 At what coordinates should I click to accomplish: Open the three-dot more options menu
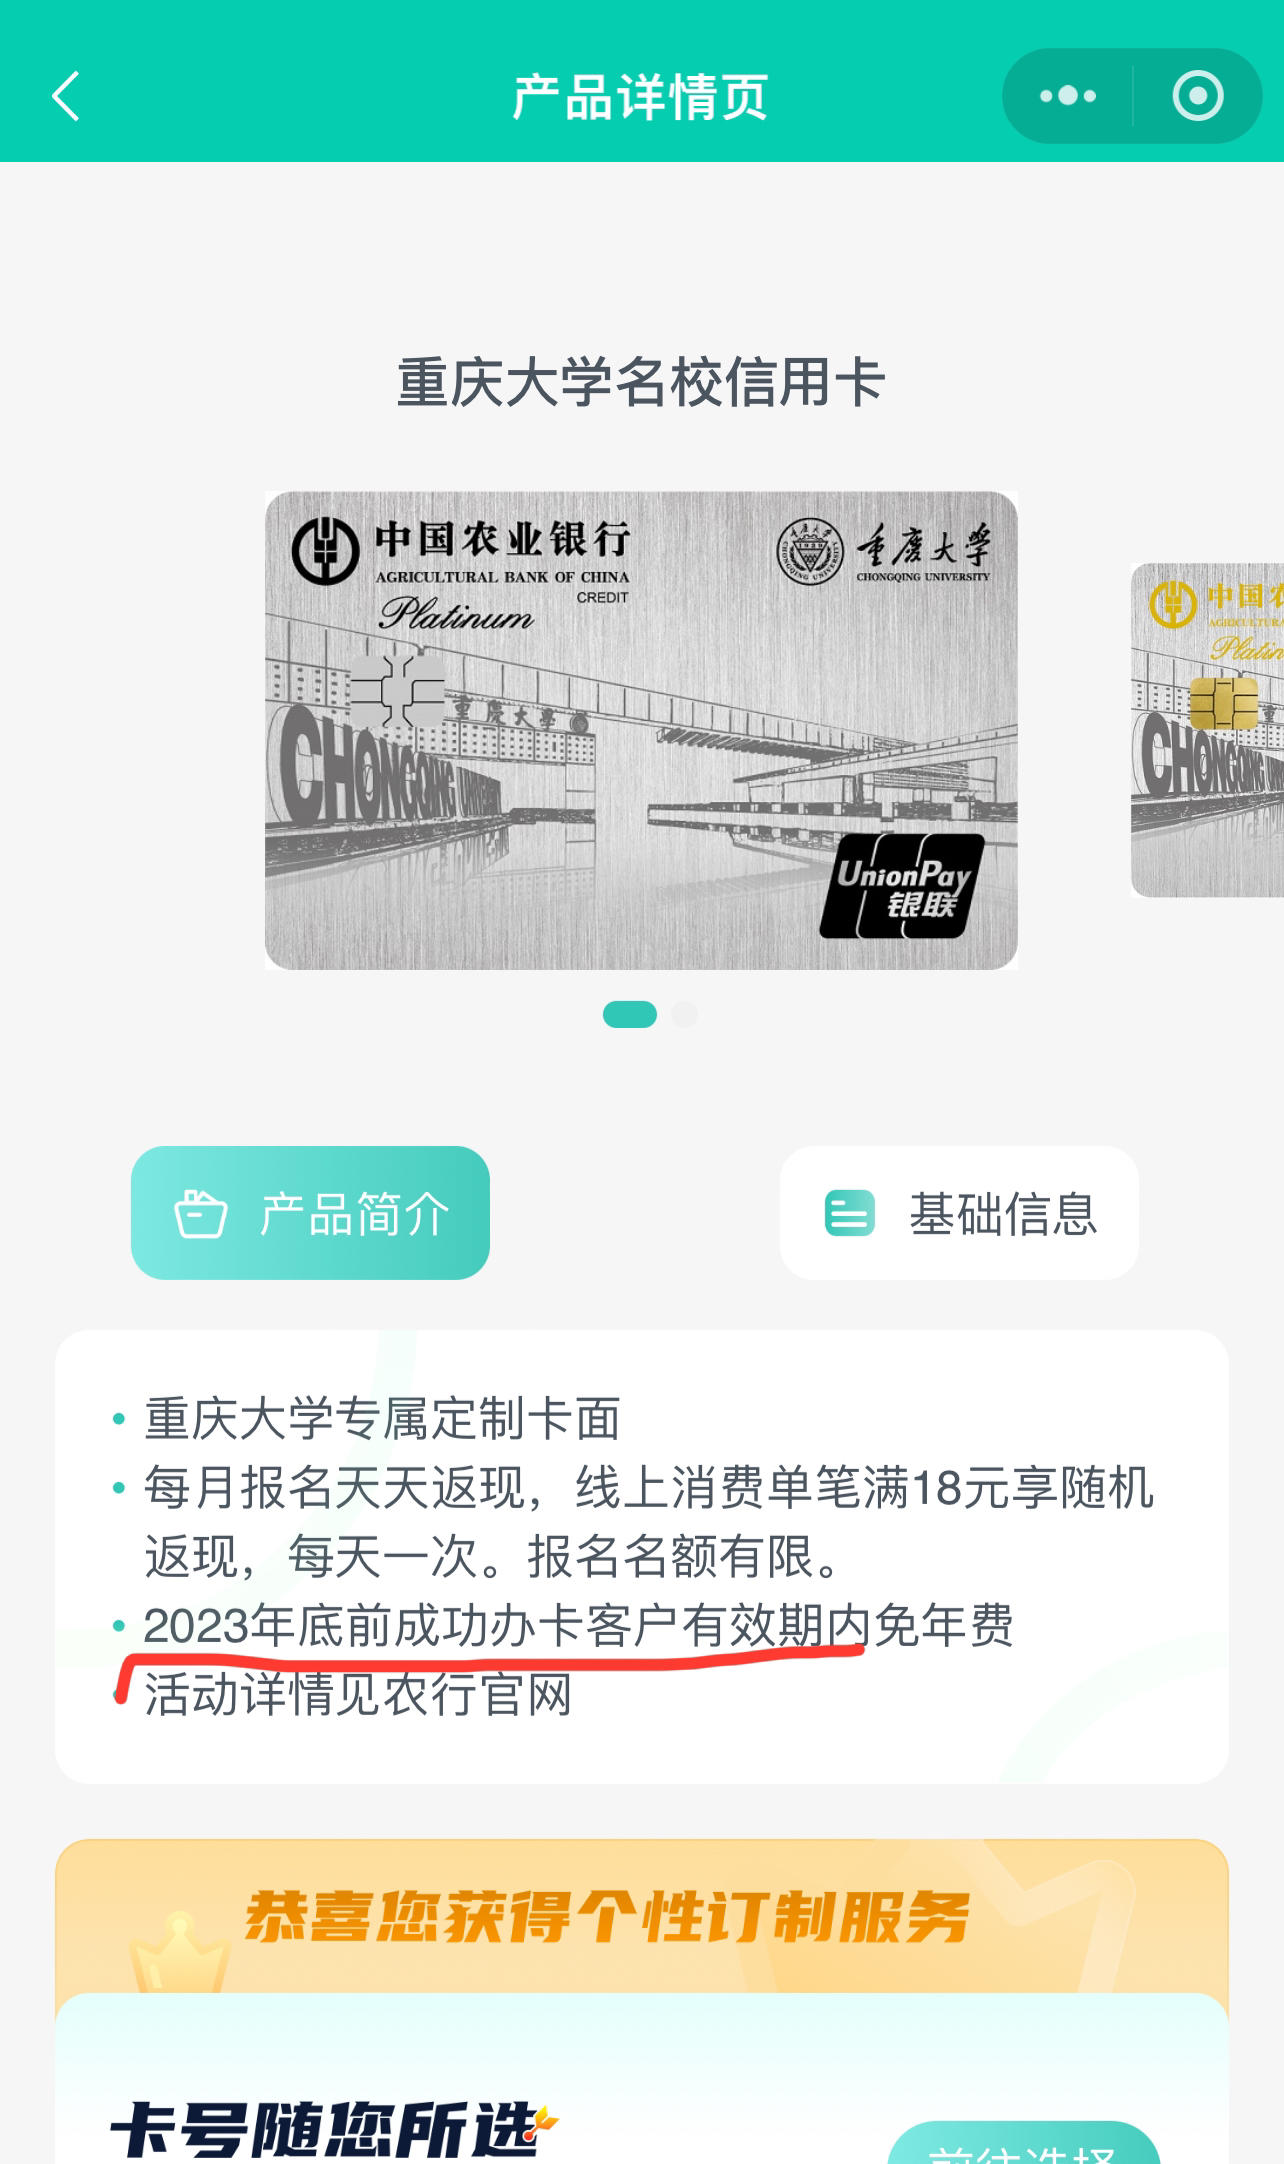pos(1068,96)
